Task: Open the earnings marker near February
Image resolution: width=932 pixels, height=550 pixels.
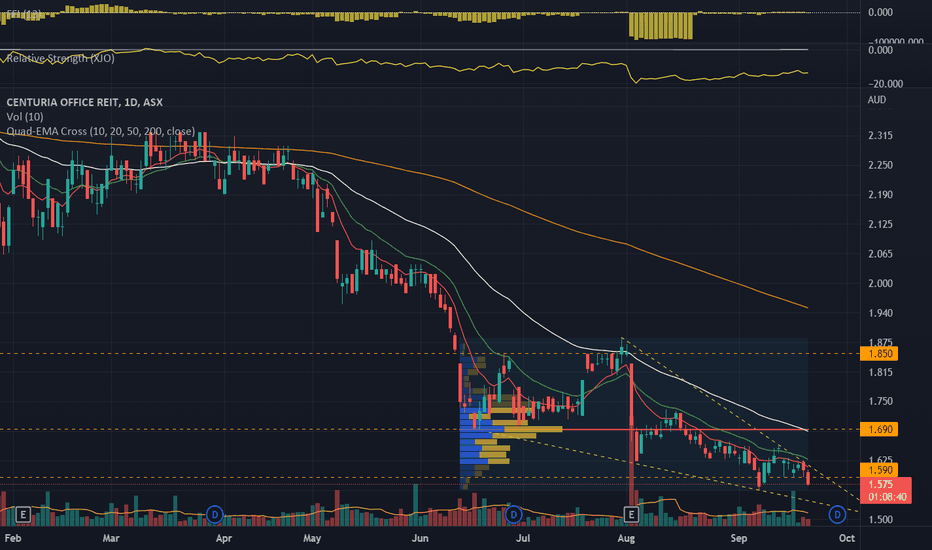Action: coord(23,514)
